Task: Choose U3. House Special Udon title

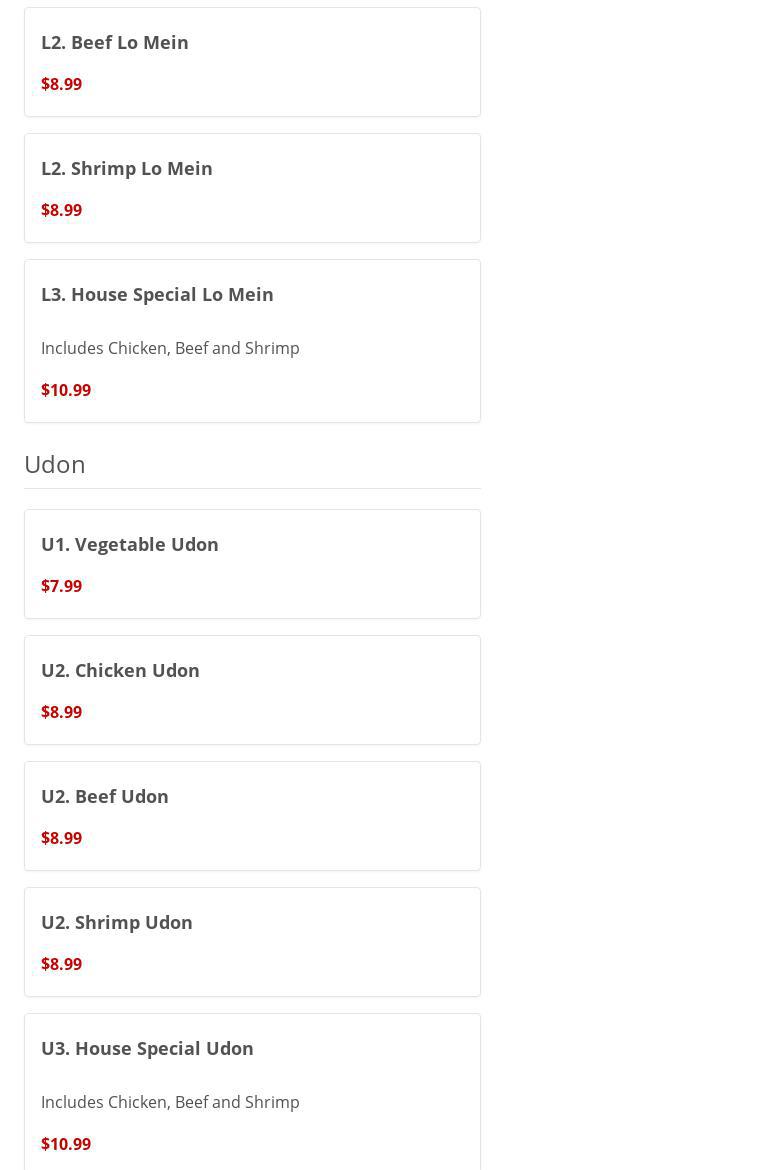Action: pos(147,1049)
